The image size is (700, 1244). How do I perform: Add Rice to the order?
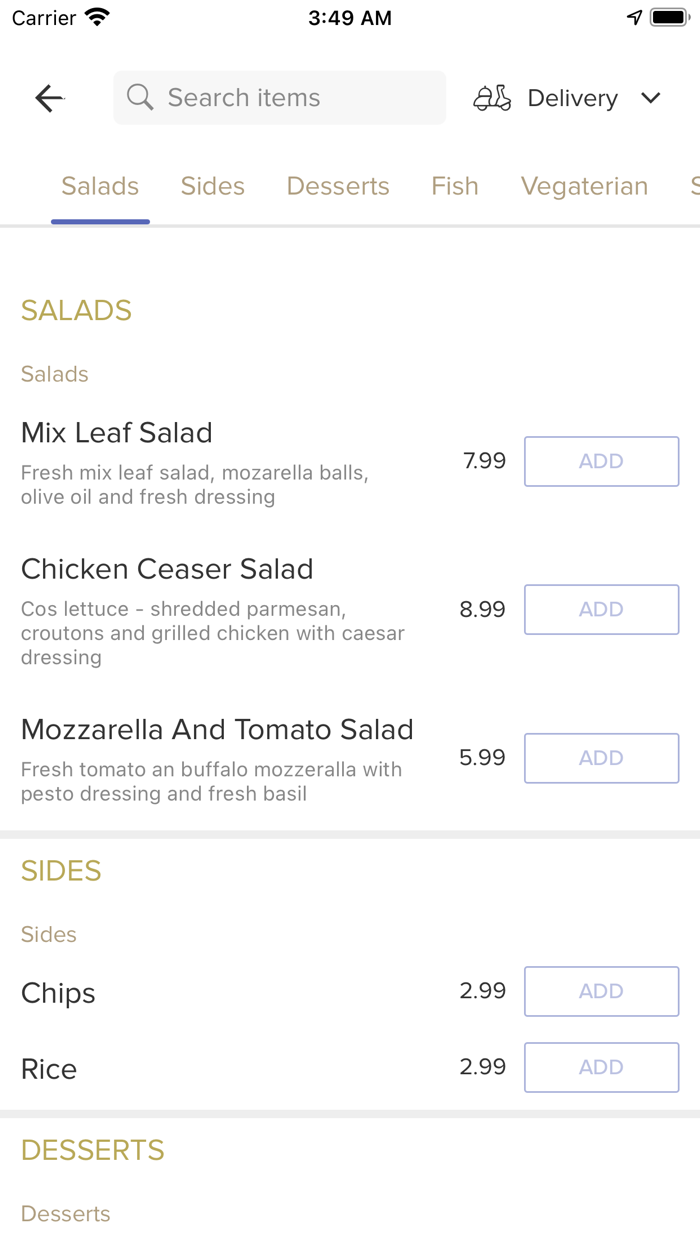[x=601, y=1067]
